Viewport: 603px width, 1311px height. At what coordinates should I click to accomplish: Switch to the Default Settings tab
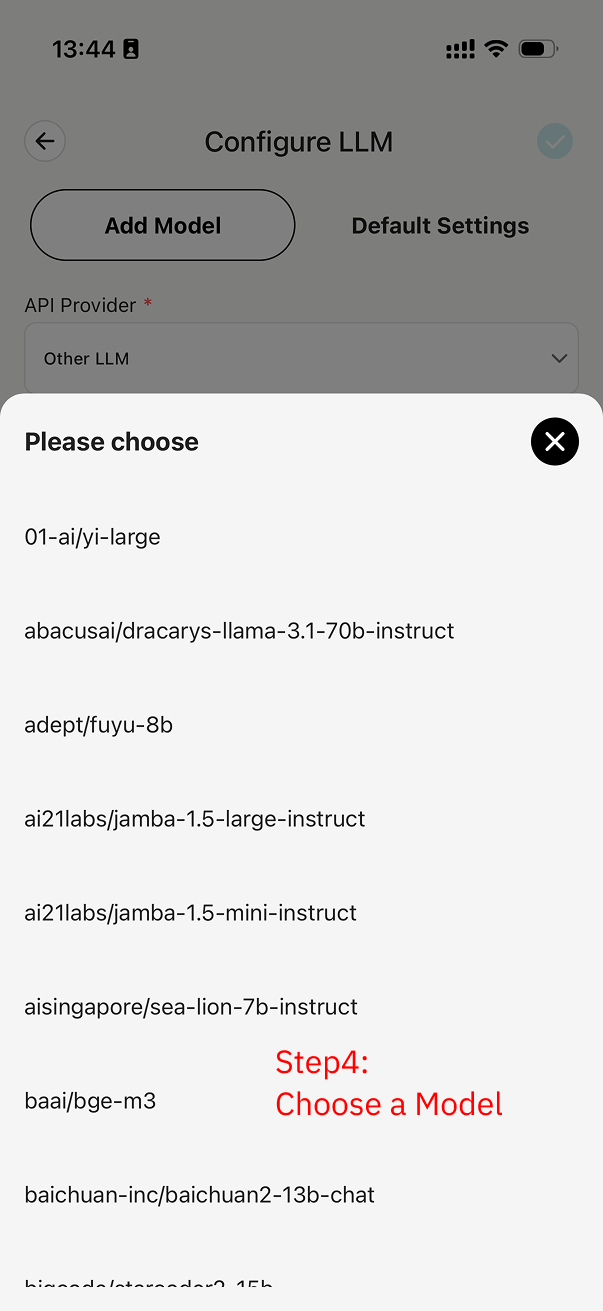click(x=440, y=226)
